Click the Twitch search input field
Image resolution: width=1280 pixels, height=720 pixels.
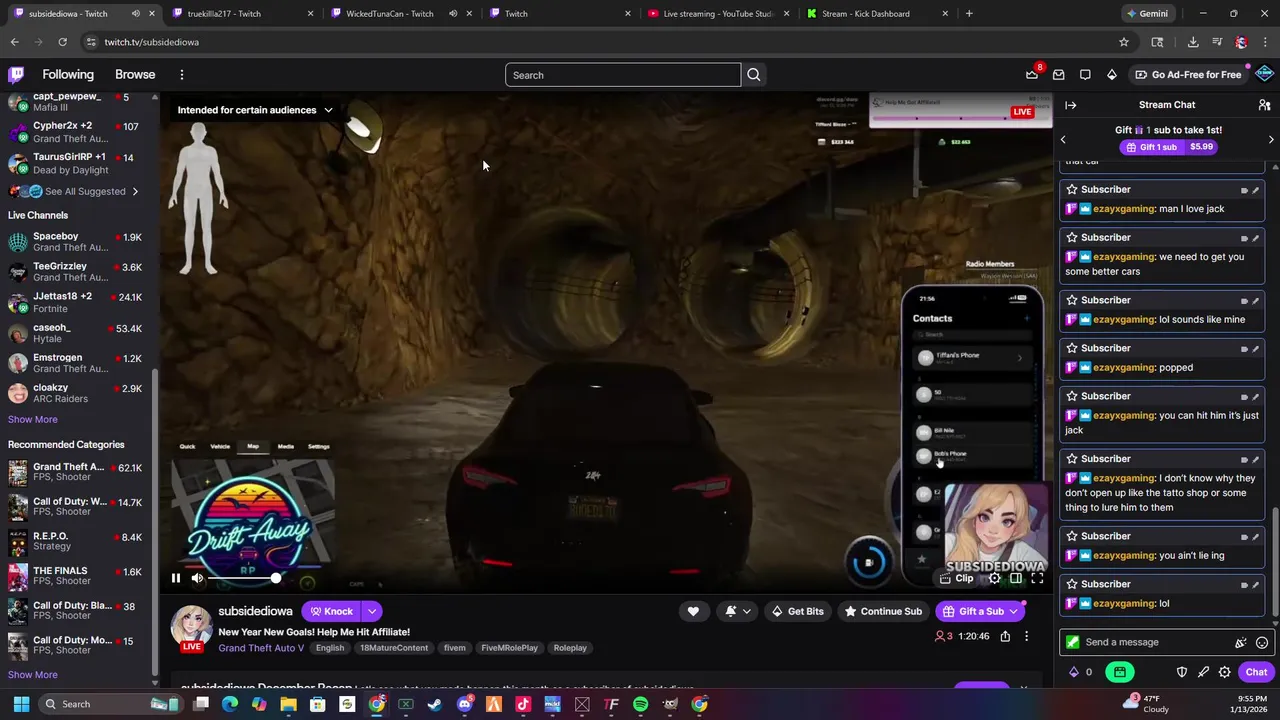pos(623,75)
